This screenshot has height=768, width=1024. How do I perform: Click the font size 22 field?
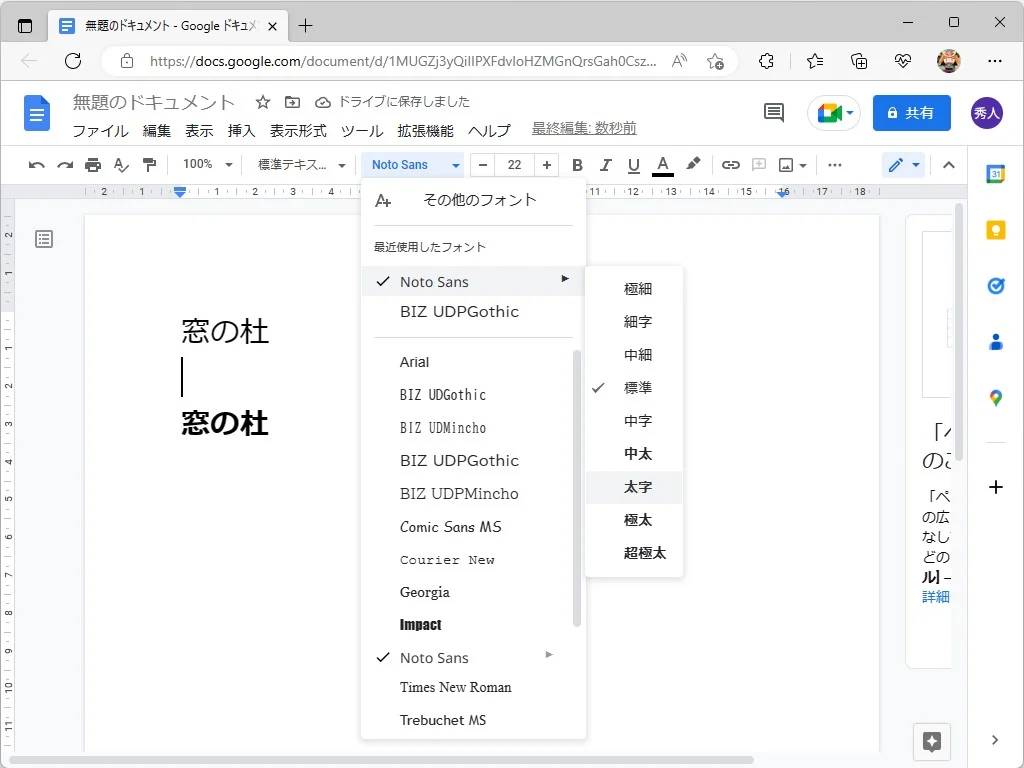click(x=514, y=165)
